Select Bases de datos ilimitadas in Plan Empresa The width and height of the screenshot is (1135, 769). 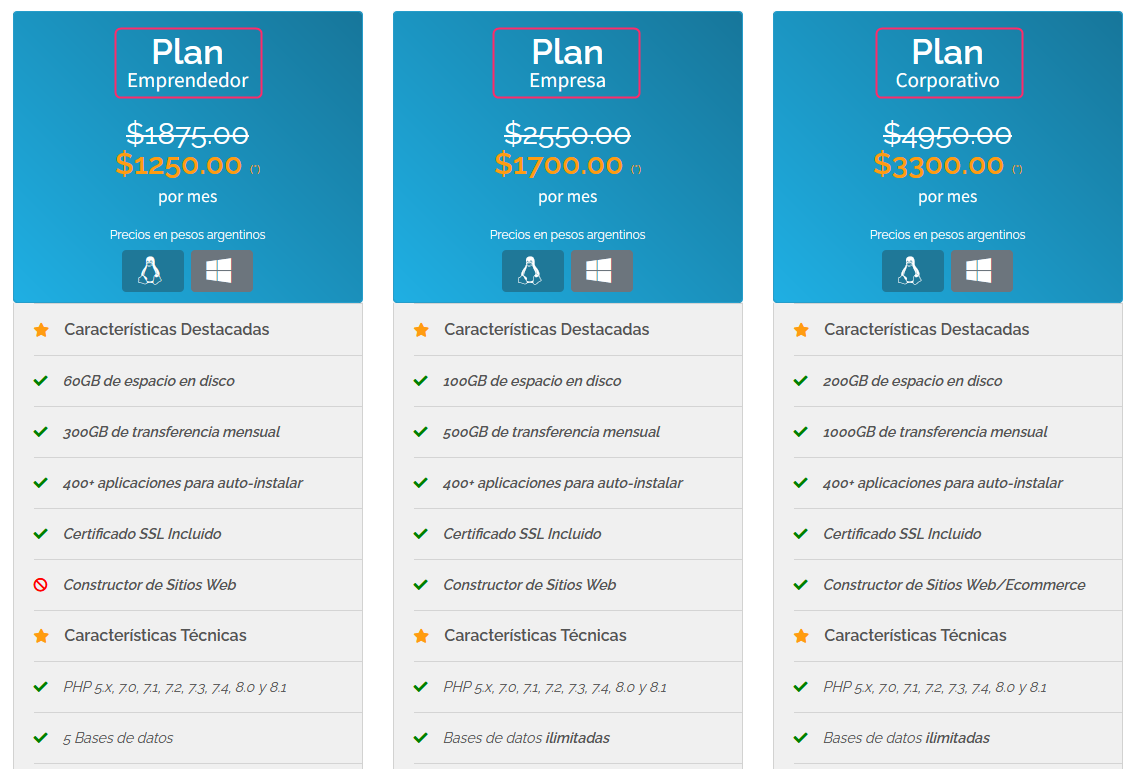(x=526, y=738)
